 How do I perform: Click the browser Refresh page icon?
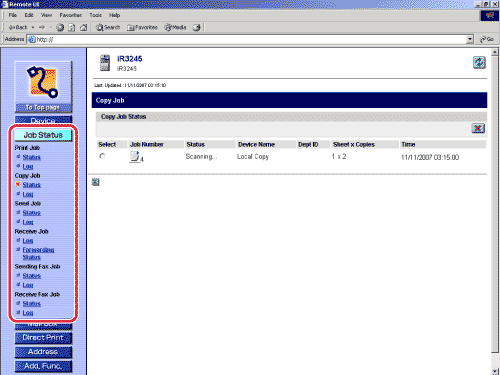tap(72, 27)
